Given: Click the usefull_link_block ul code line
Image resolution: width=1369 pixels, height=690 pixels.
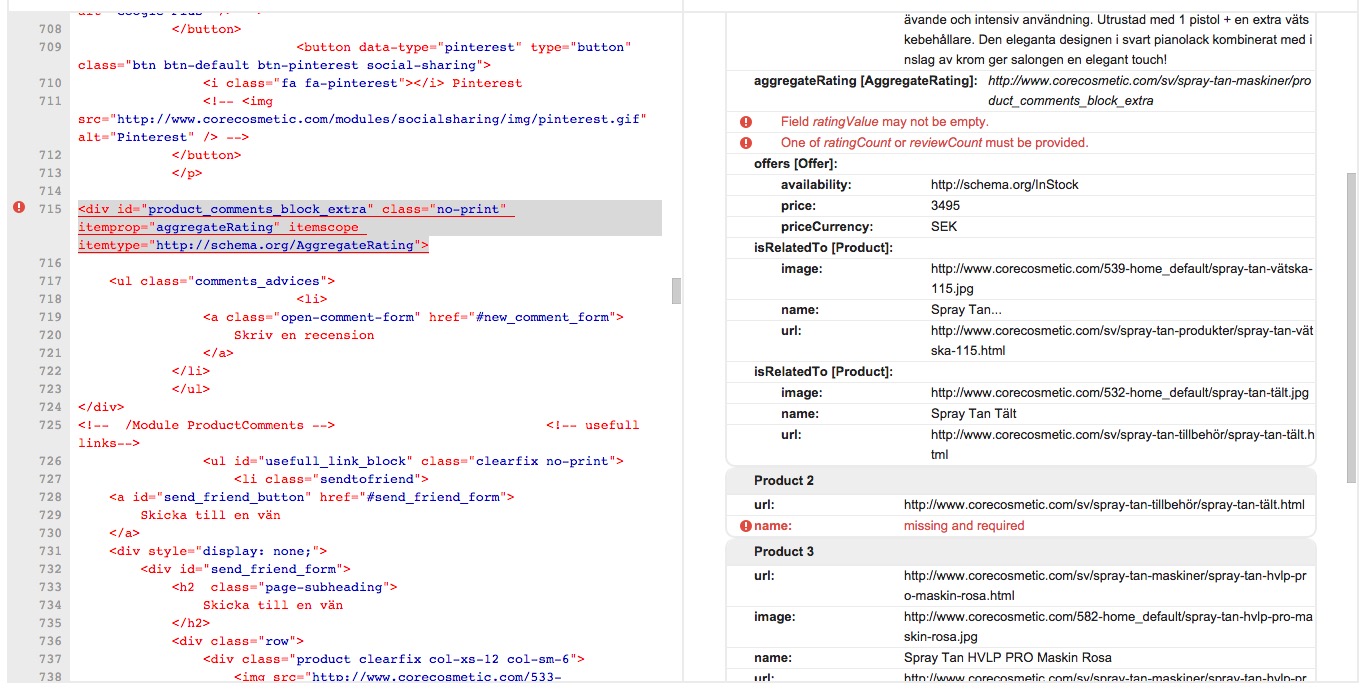Looking at the screenshot, I should tap(413, 461).
